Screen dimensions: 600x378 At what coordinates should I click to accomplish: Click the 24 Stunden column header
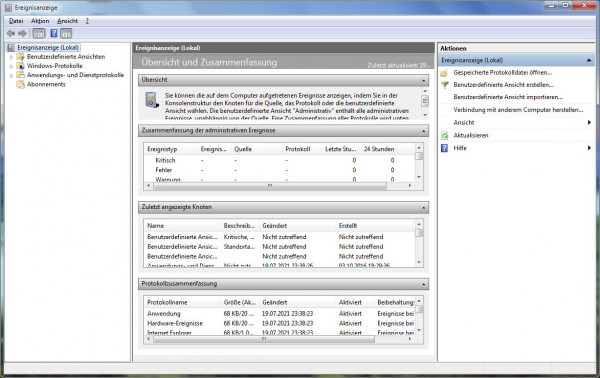point(379,149)
